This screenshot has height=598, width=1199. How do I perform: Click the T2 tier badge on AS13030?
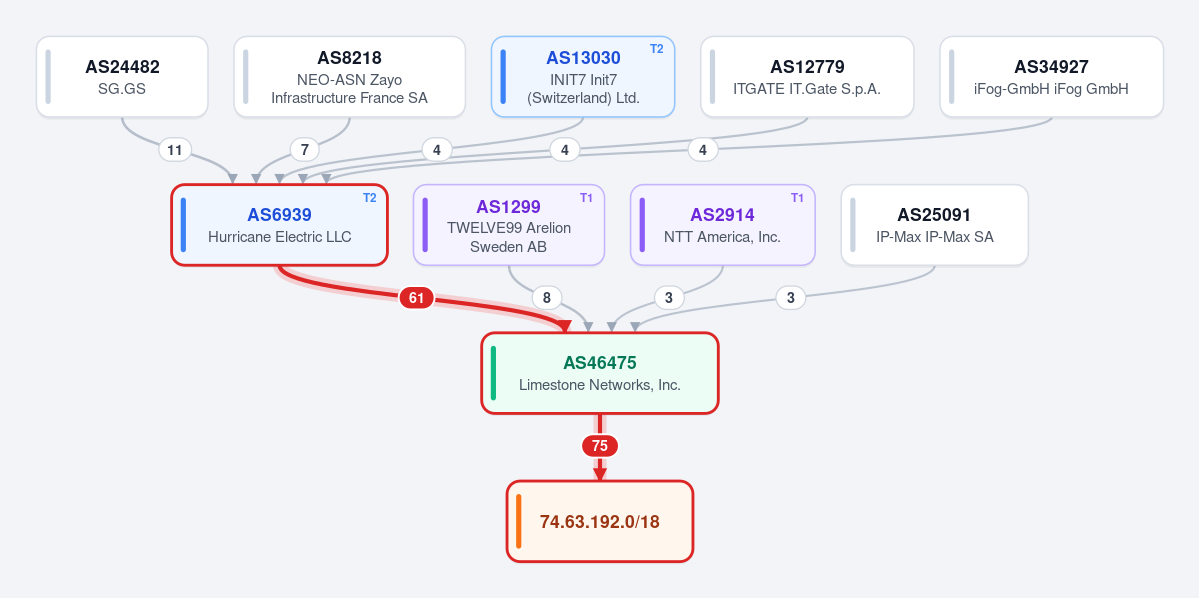[x=657, y=49]
